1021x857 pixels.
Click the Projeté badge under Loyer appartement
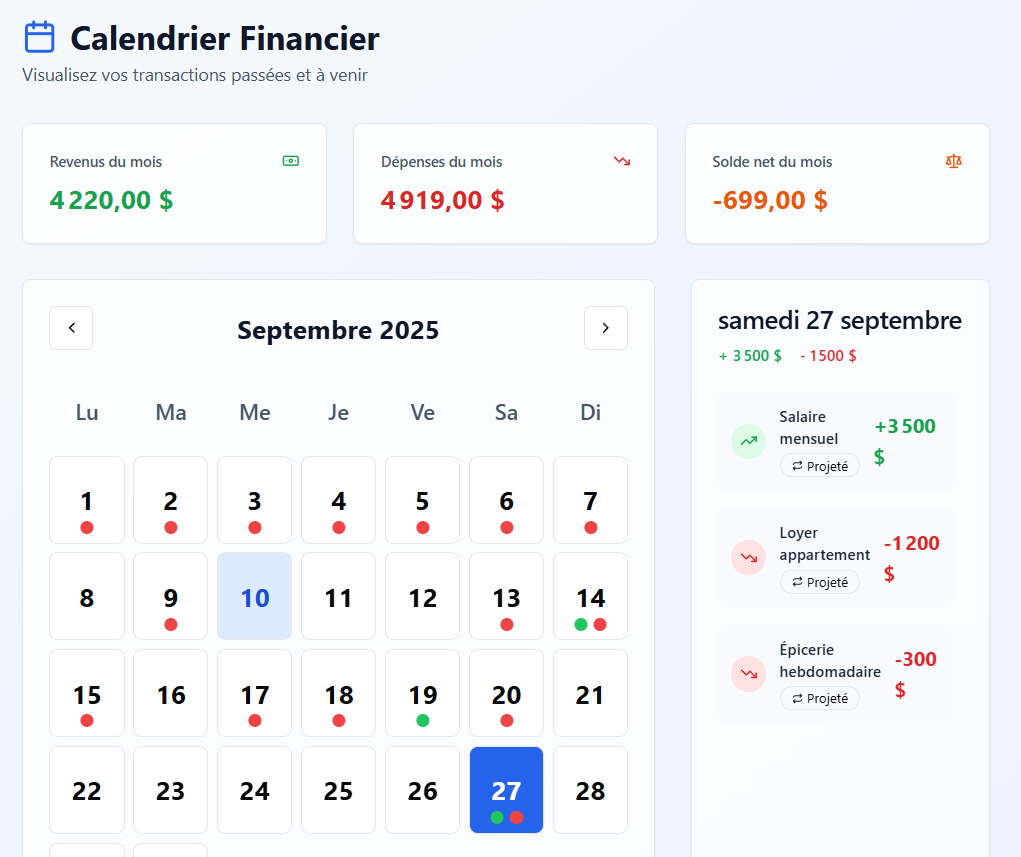coord(820,582)
